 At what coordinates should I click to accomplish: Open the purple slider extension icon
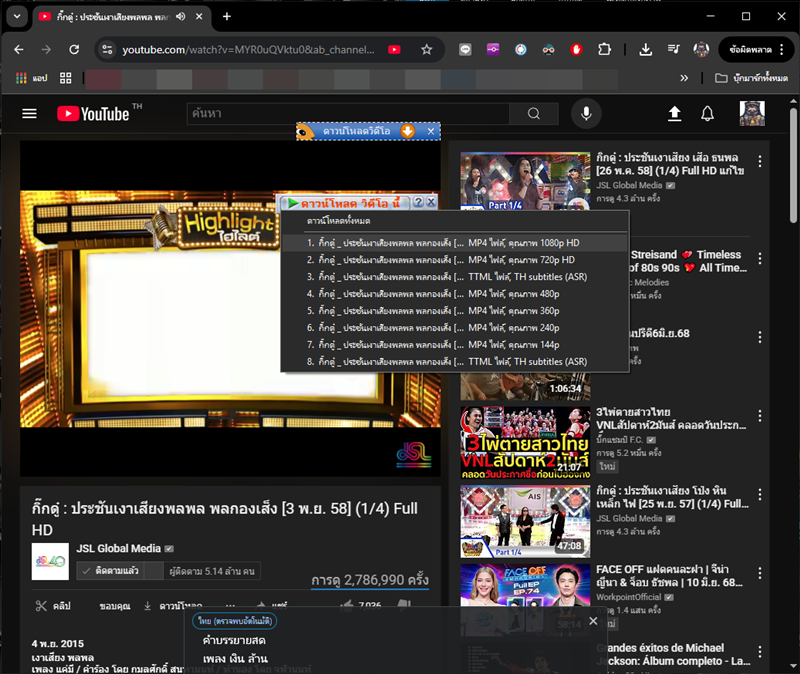click(x=493, y=49)
